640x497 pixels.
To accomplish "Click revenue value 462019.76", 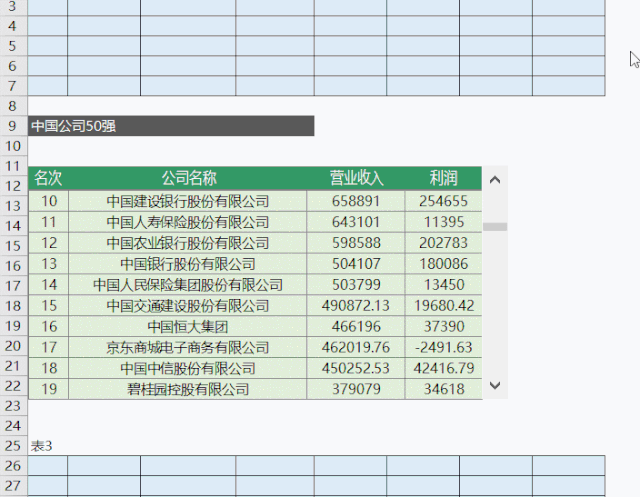I will coord(356,347).
